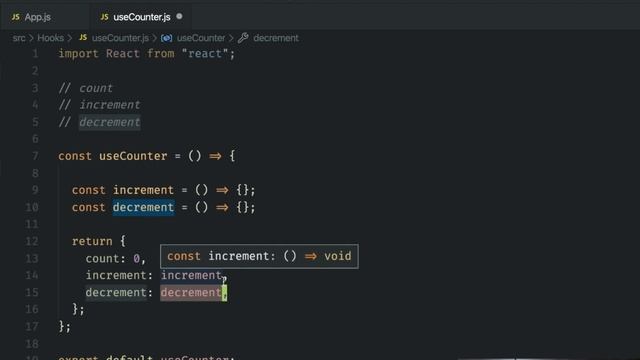Click the count: 0 property on line 13
Screen dimensions: 640x360
pos(116,259)
